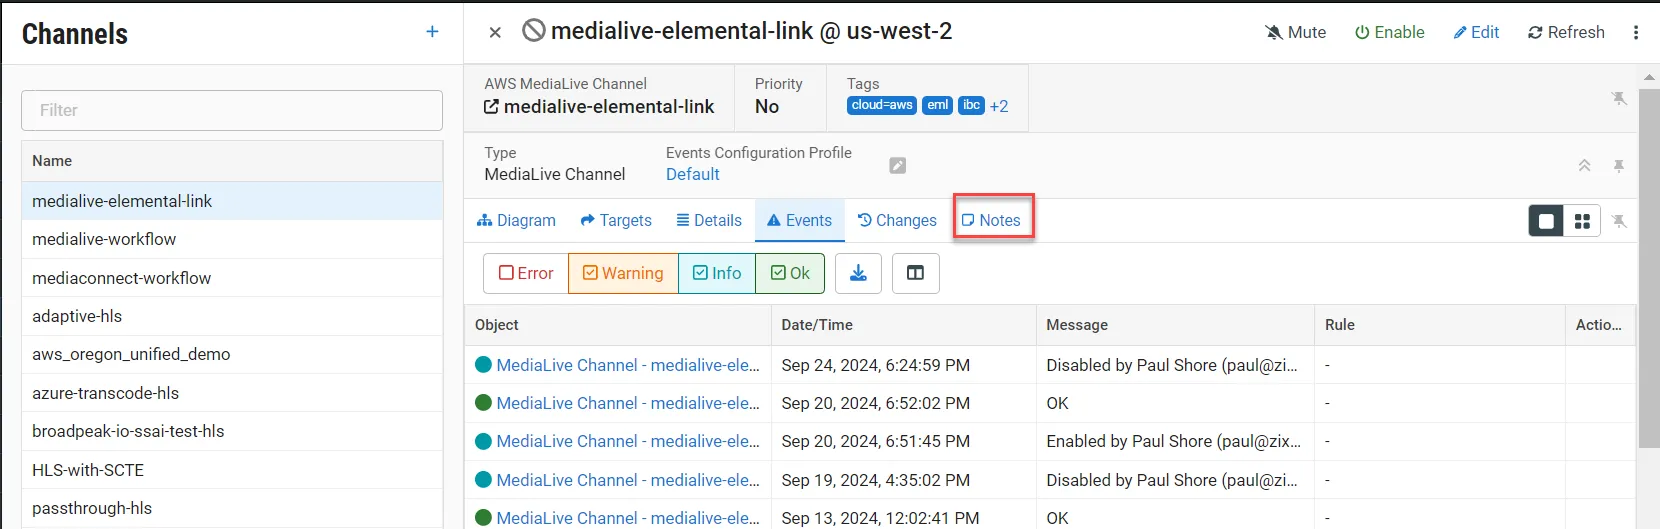Switch to the Diagram tab
Viewport: 1660px width, 529px height.
(516, 220)
